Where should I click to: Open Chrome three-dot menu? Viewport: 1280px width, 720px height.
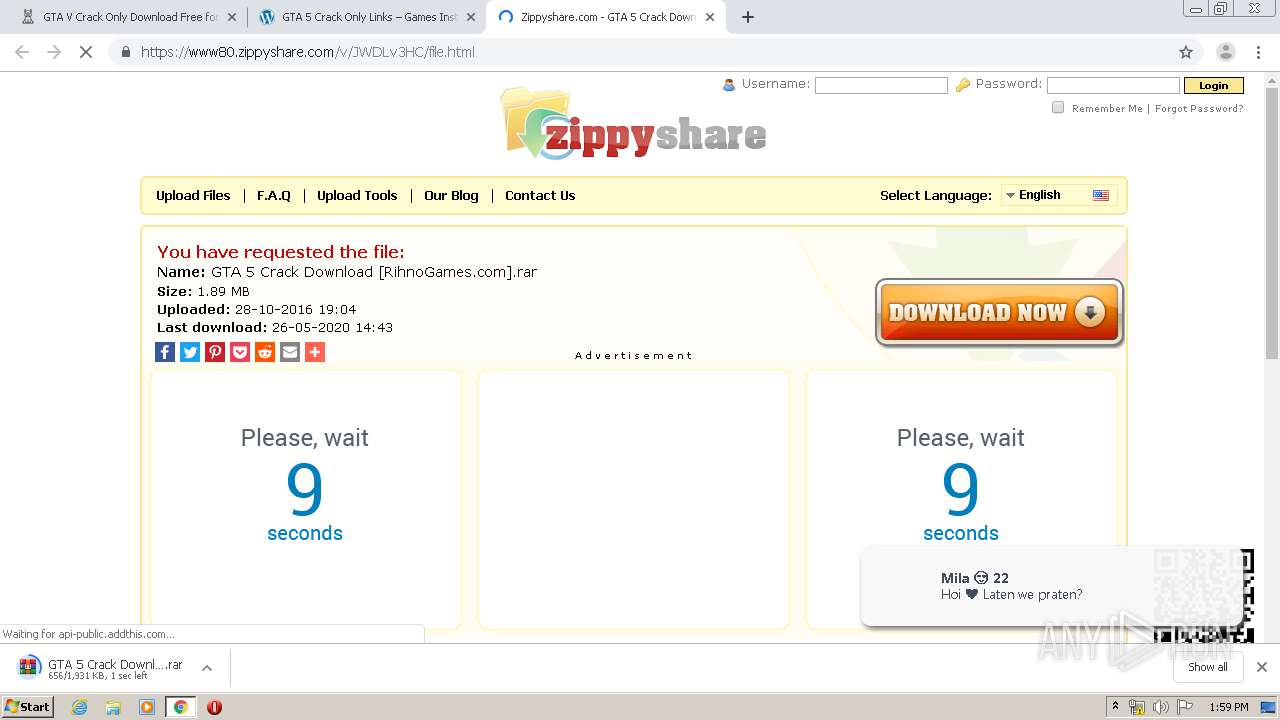(x=1259, y=52)
